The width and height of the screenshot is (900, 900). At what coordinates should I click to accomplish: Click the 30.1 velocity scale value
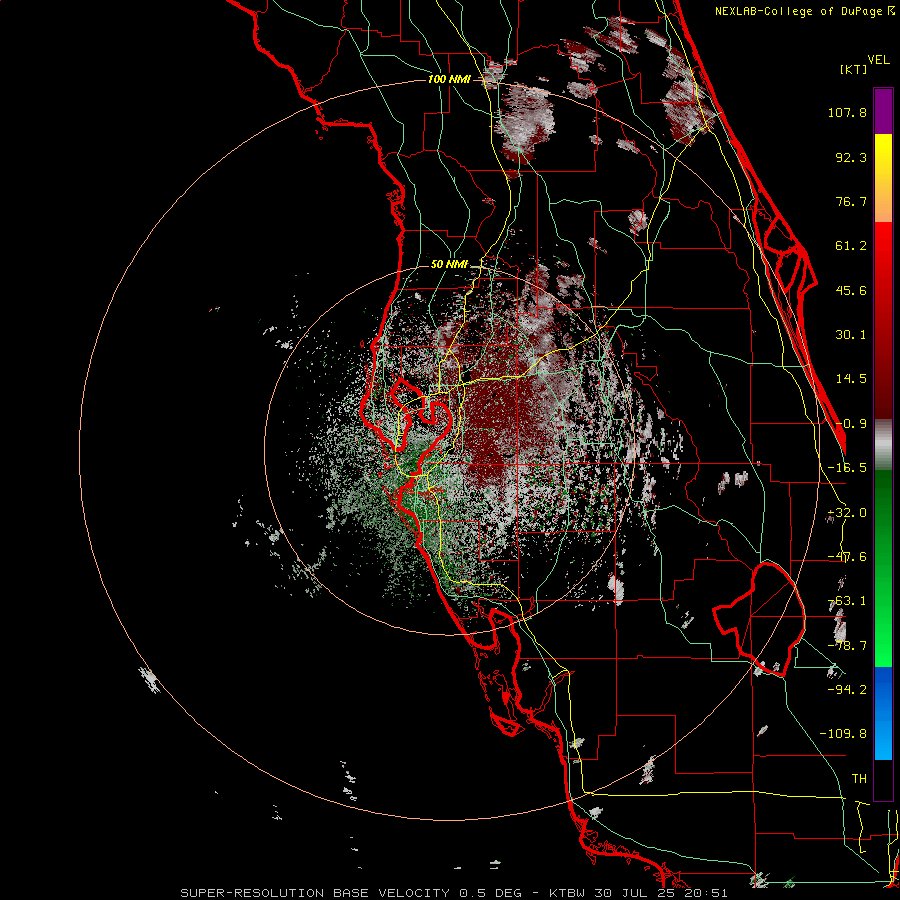pos(851,335)
